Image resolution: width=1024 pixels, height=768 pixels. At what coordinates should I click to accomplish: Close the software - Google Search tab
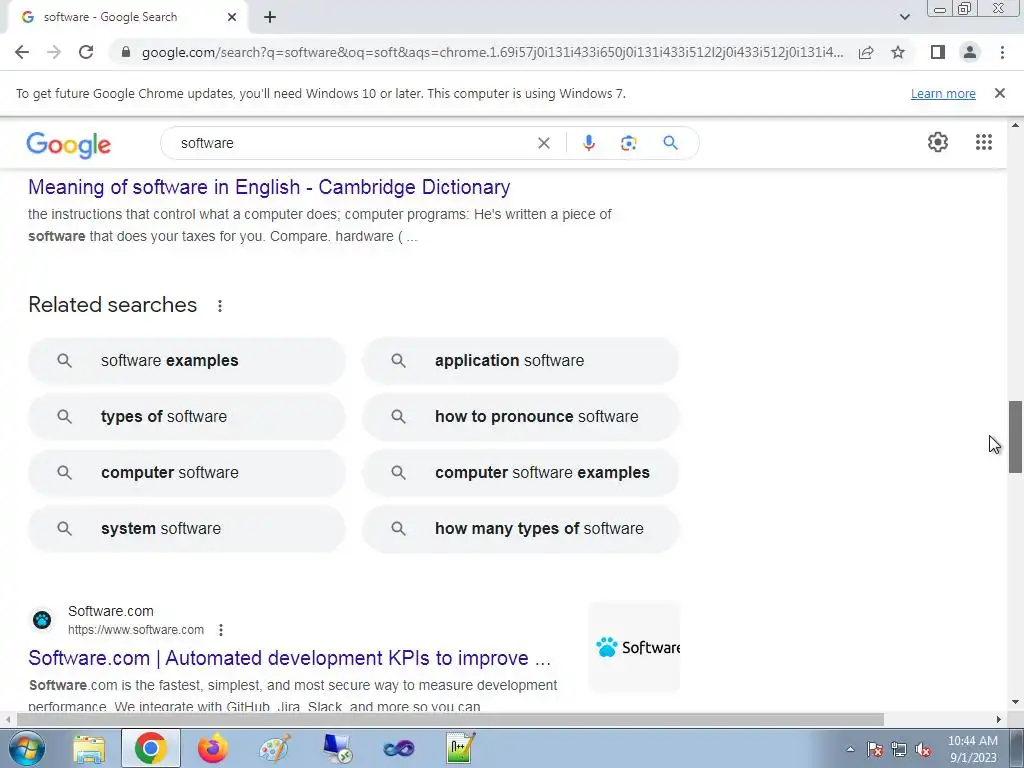click(x=232, y=17)
